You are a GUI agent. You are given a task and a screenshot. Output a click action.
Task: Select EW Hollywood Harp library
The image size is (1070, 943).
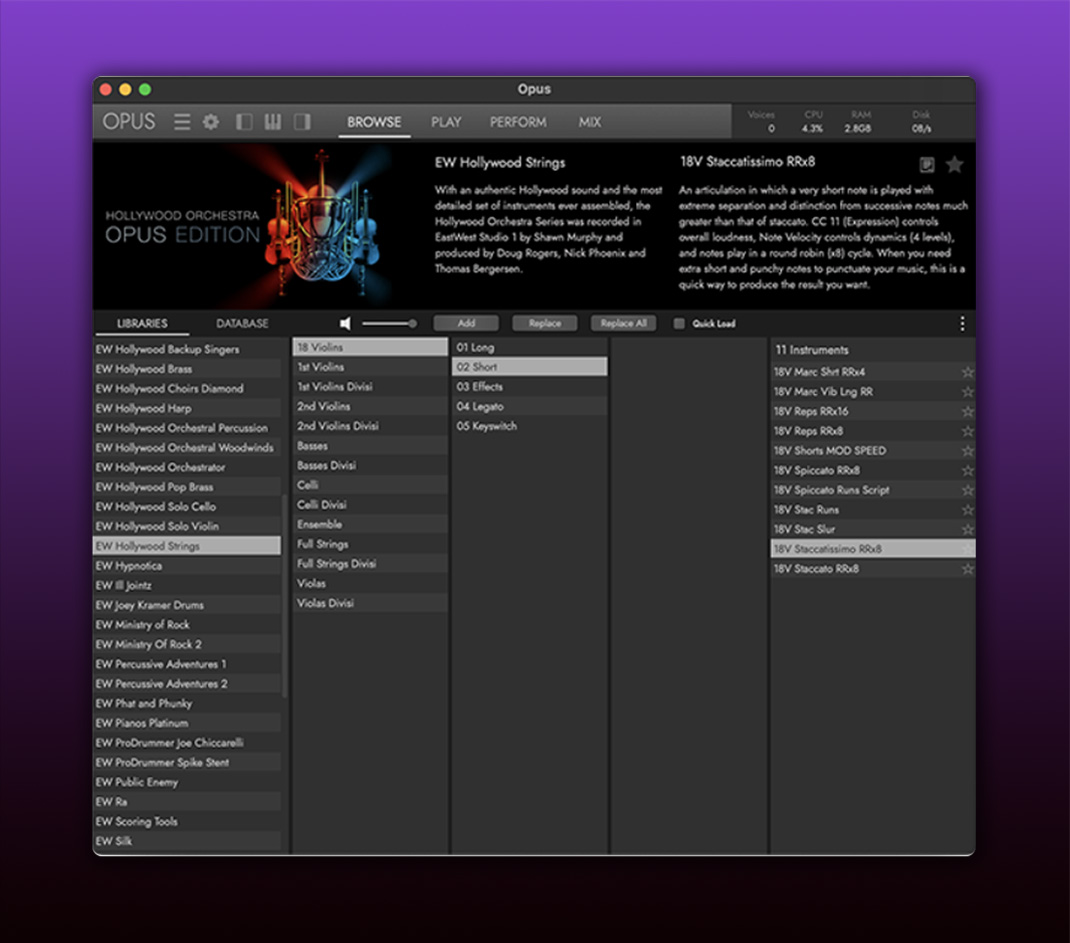187,409
